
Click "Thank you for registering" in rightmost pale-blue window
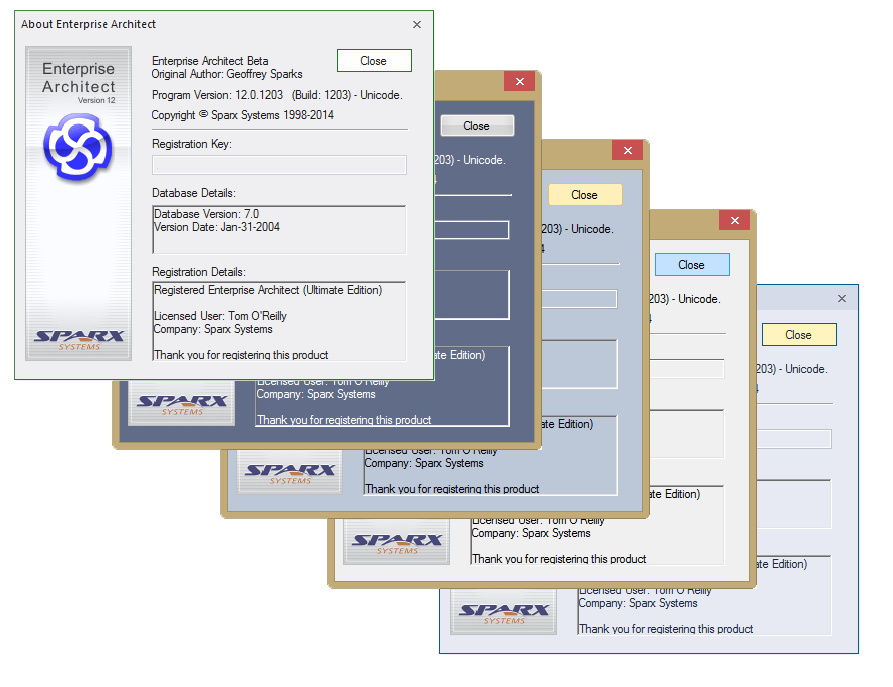[666, 629]
